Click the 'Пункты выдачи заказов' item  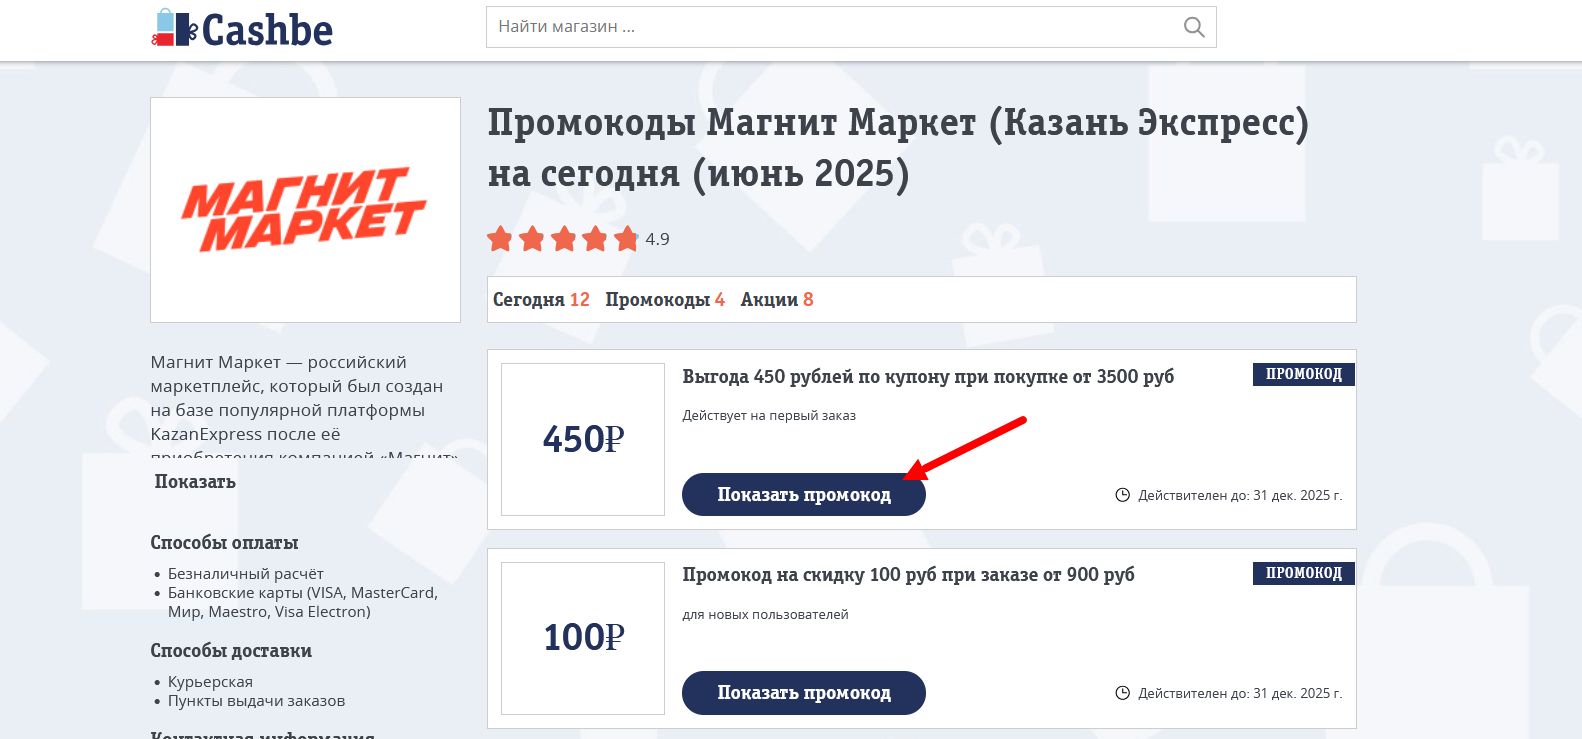256,701
